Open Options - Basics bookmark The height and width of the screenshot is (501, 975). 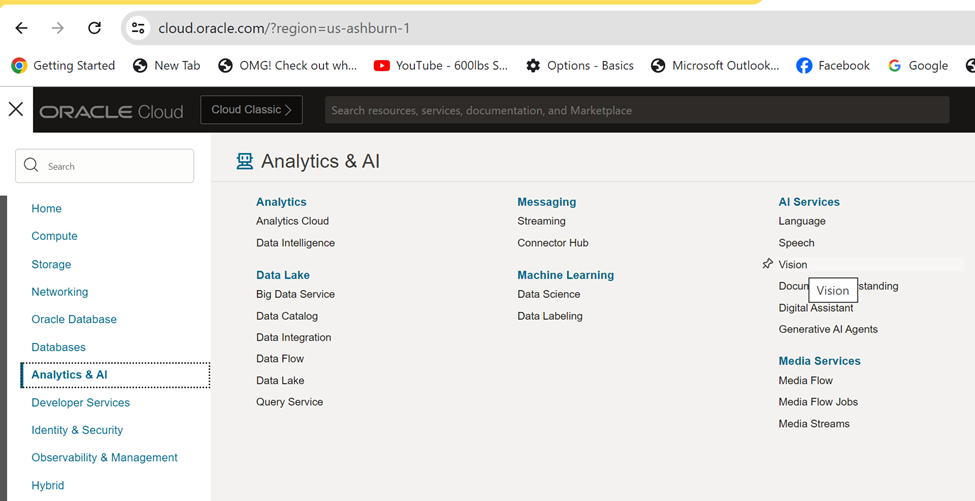[580, 65]
